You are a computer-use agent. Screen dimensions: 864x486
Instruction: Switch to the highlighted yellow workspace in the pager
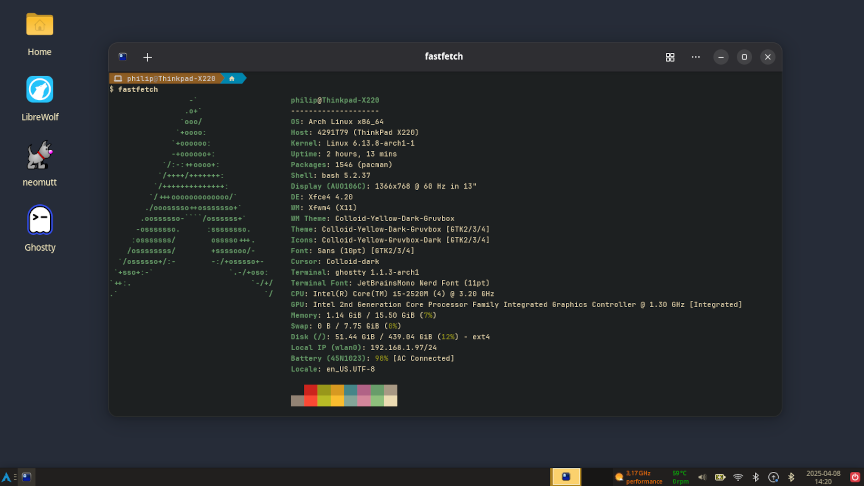click(x=565, y=477)
